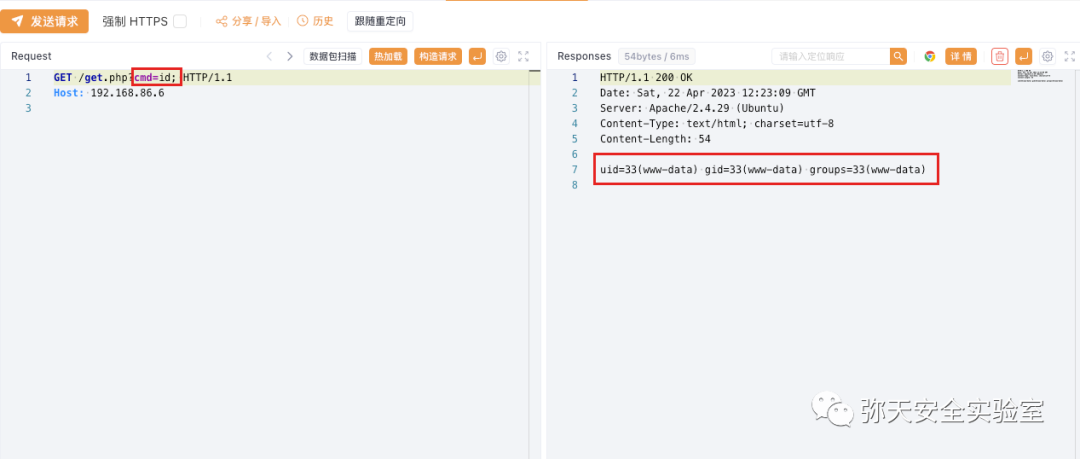Toggle line wrap icon in Request panel

tap(477, 57)
